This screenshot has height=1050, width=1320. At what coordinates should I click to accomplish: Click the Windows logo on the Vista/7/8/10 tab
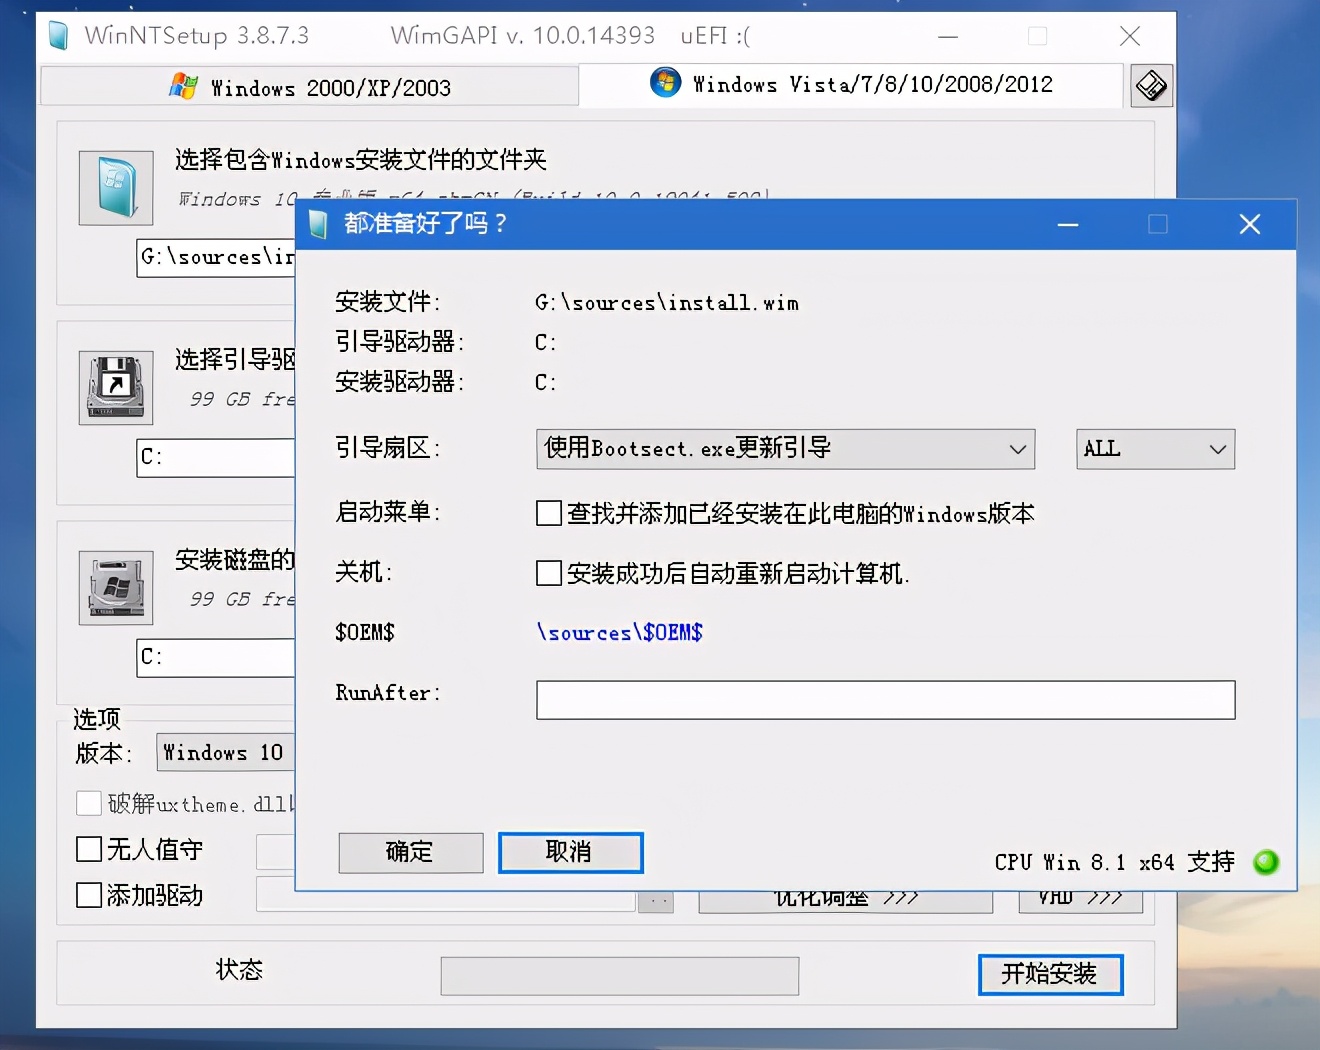click(x=665, y=82)
